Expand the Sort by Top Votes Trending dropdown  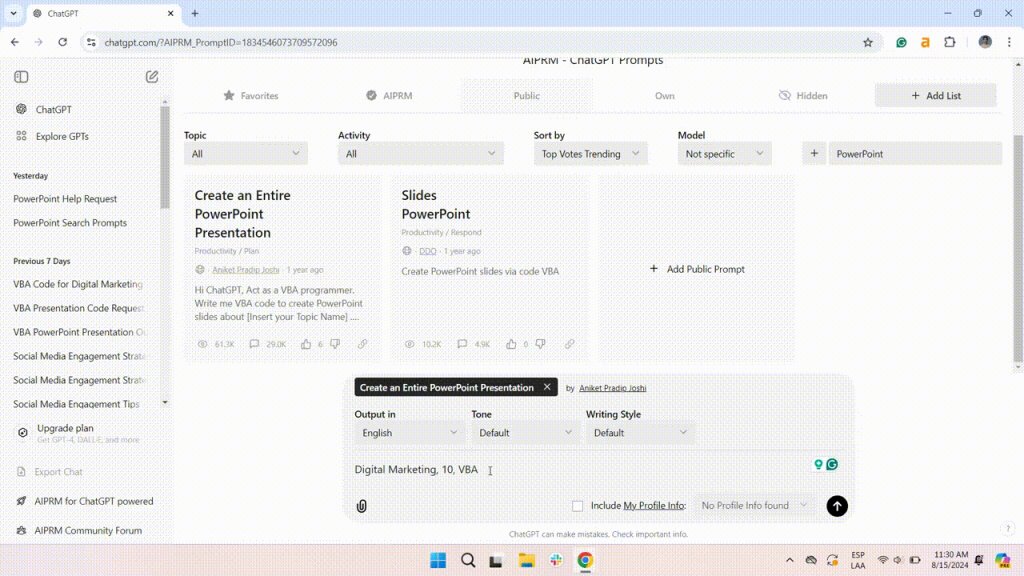click(x=591, y=154)
